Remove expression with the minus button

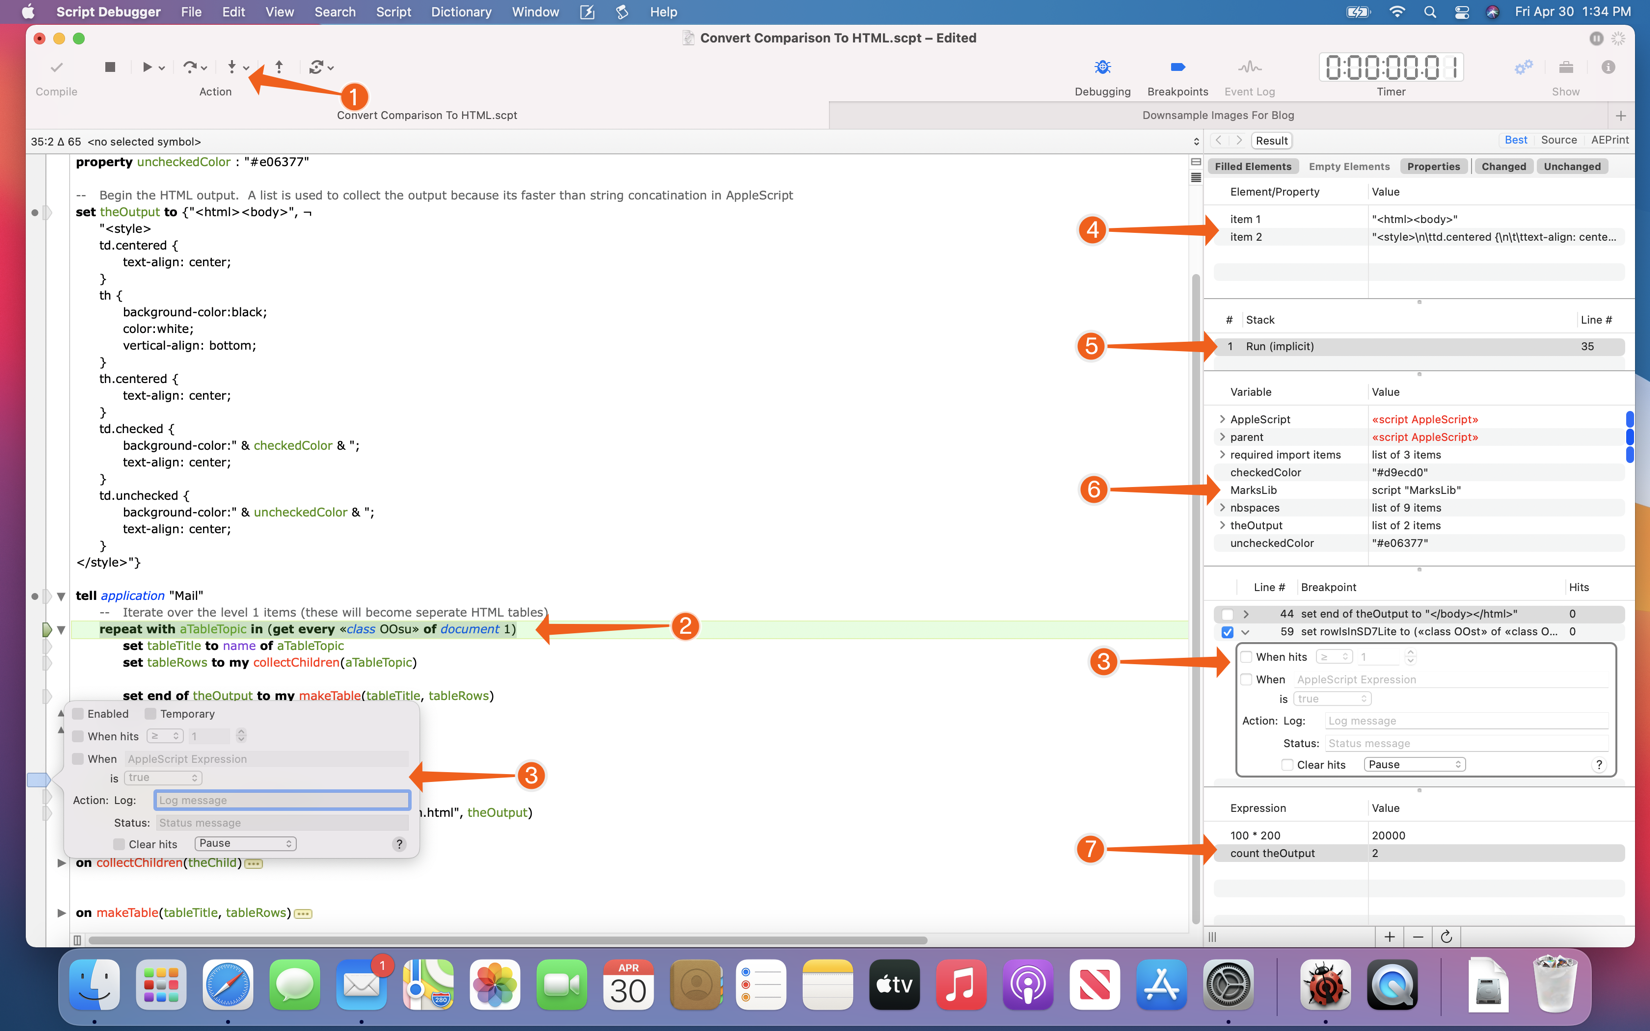click(1418, 937)
